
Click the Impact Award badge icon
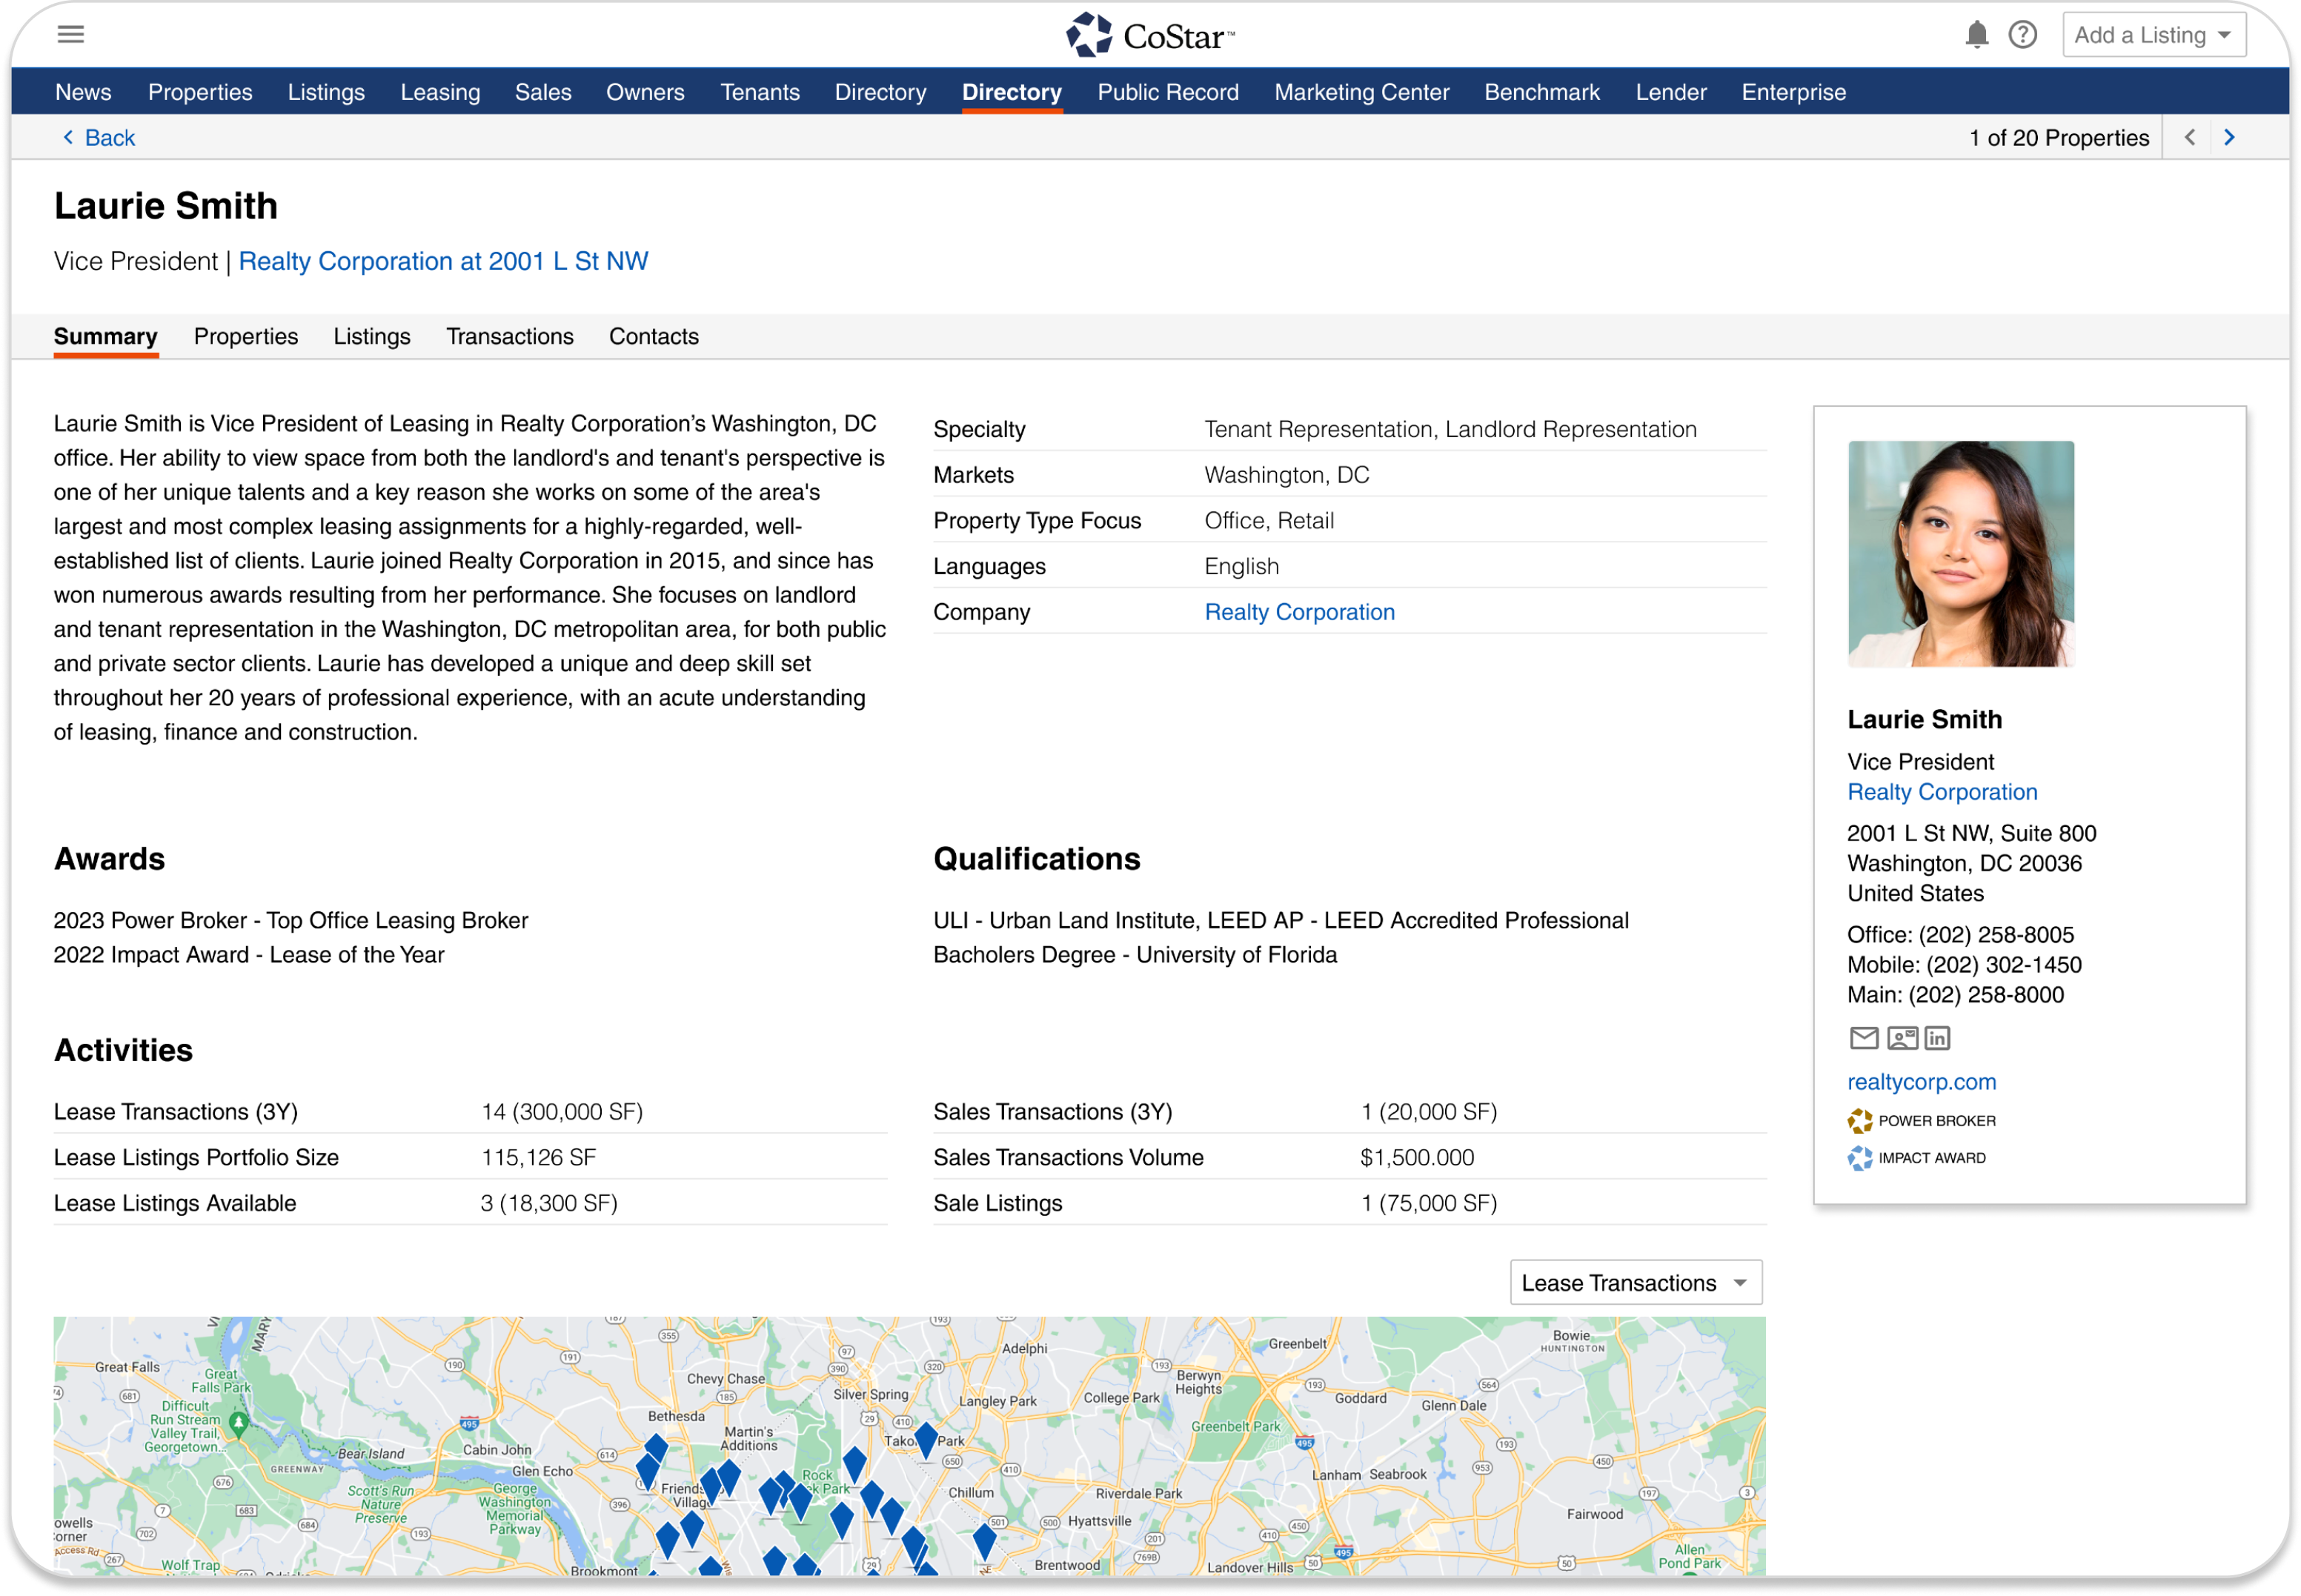point(1859,1157)
